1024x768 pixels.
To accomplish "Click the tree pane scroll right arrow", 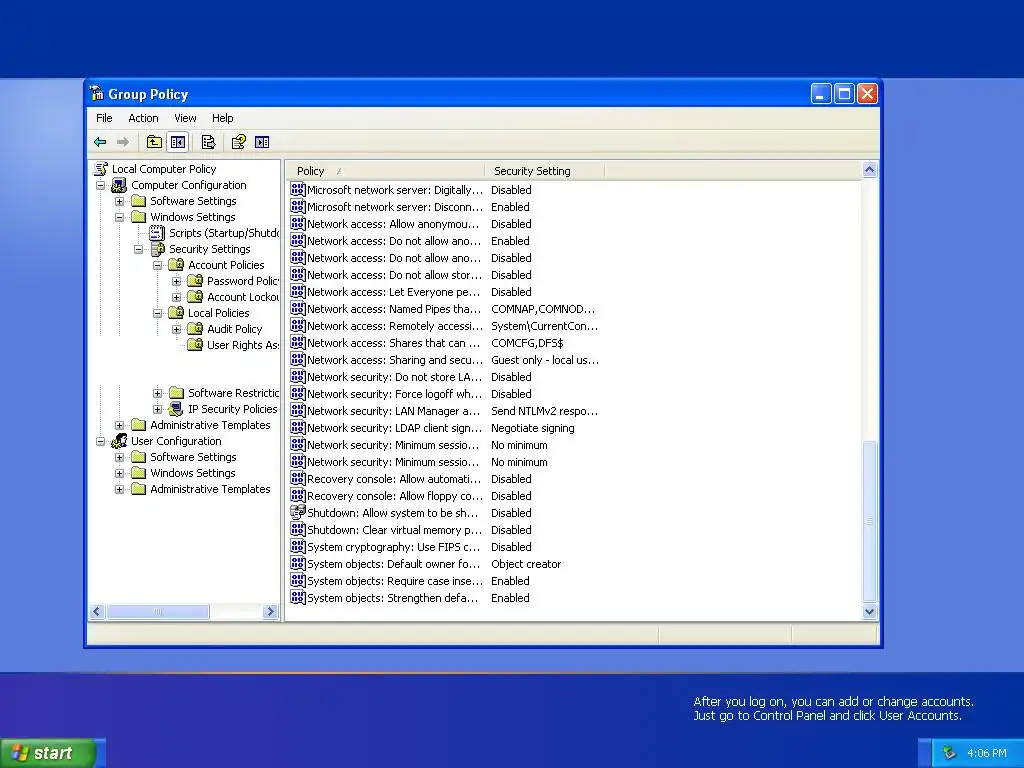I will [270, 612].
